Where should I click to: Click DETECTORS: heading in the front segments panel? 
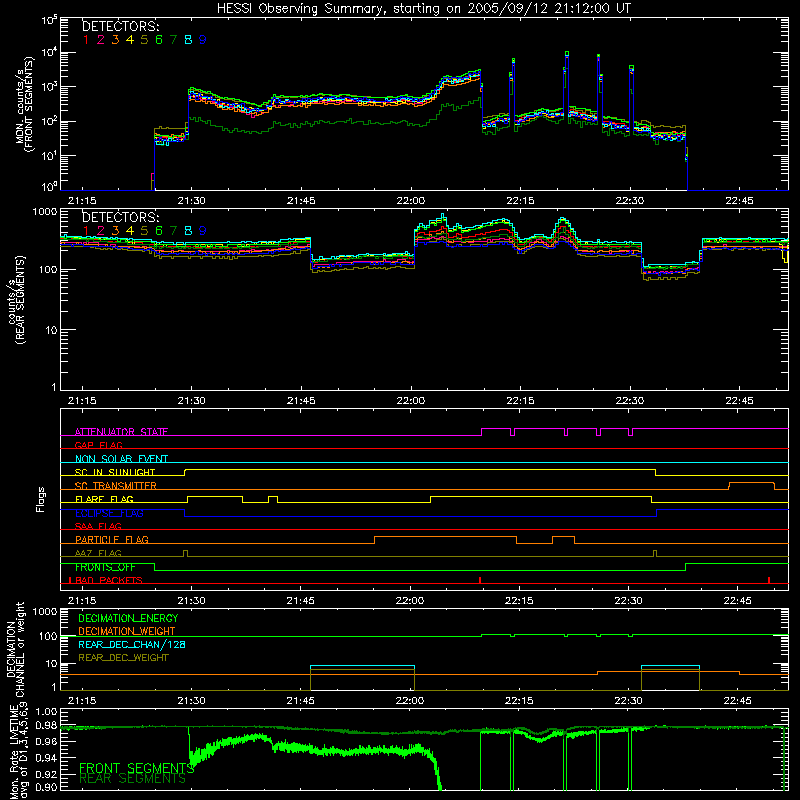click(120, 26)
